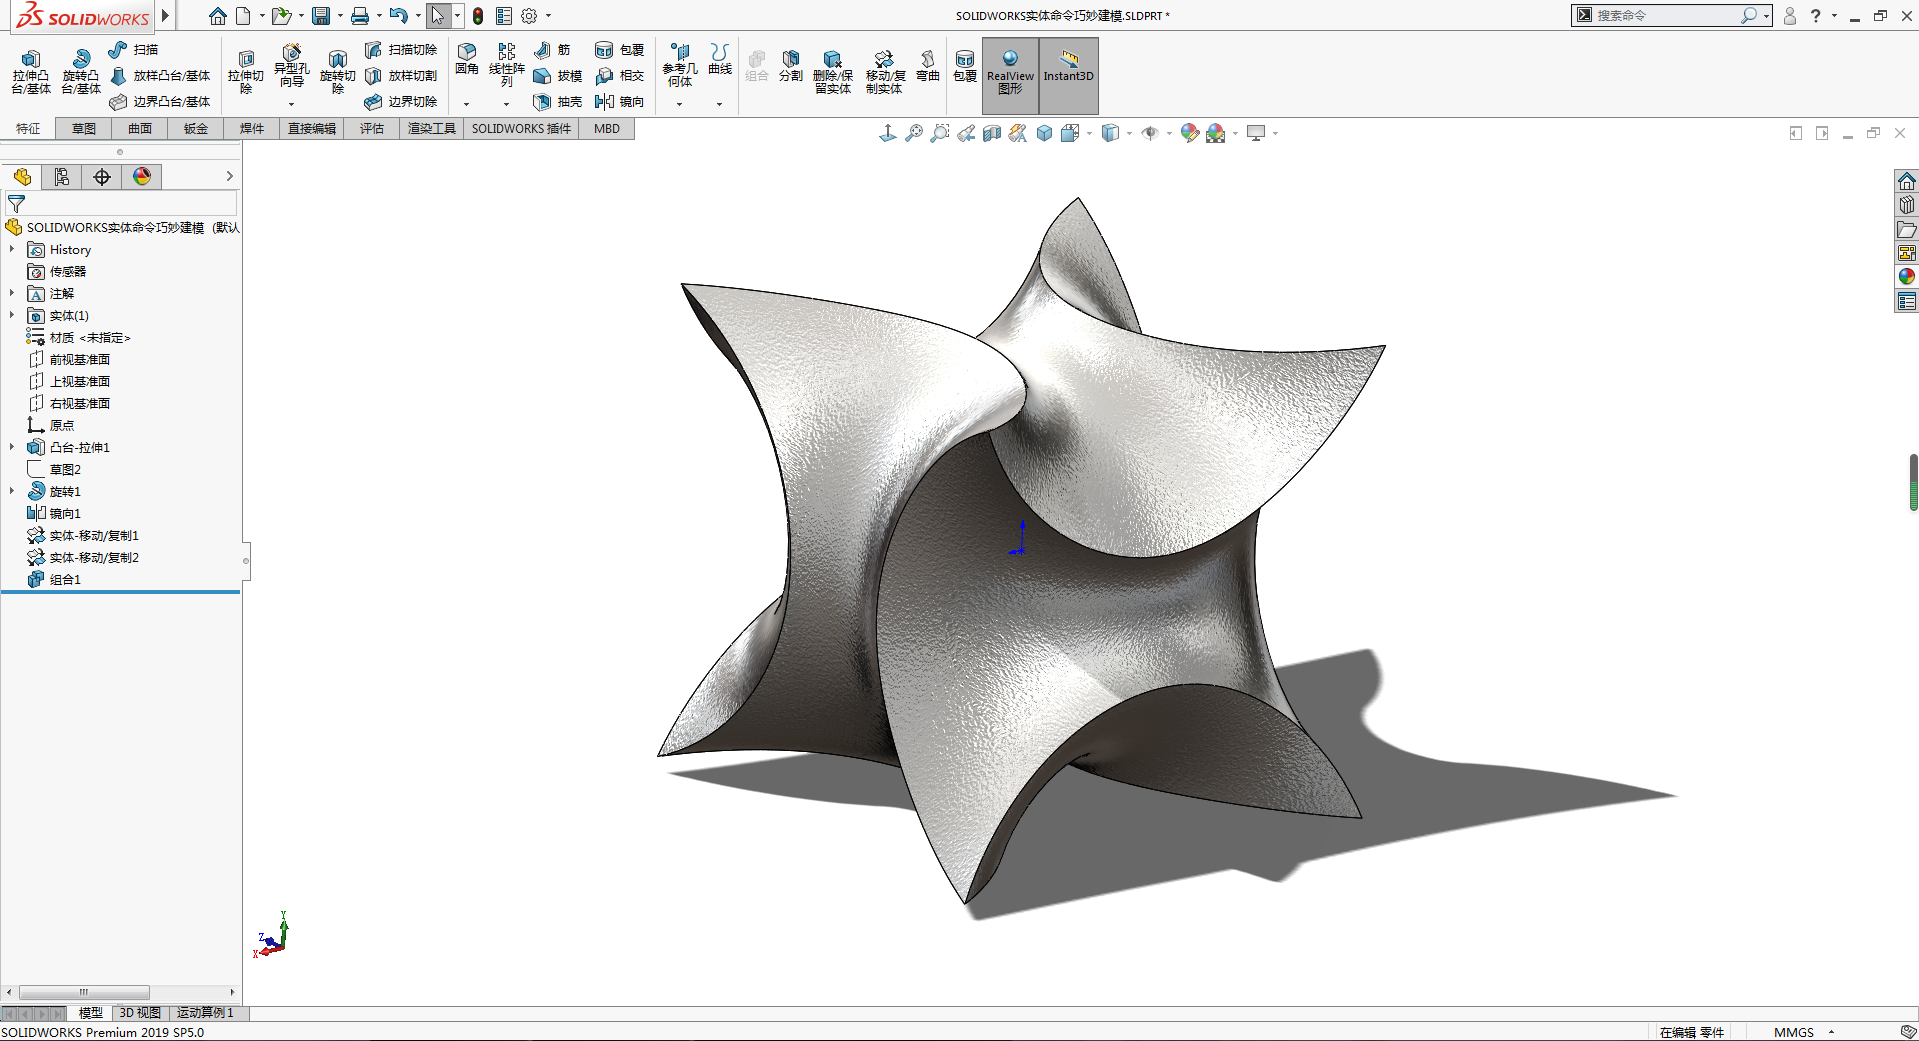Select the Revolved Boss/Base (旋转凸台/基体) tool
The image size is (1919, 1041).
[81, 72]
